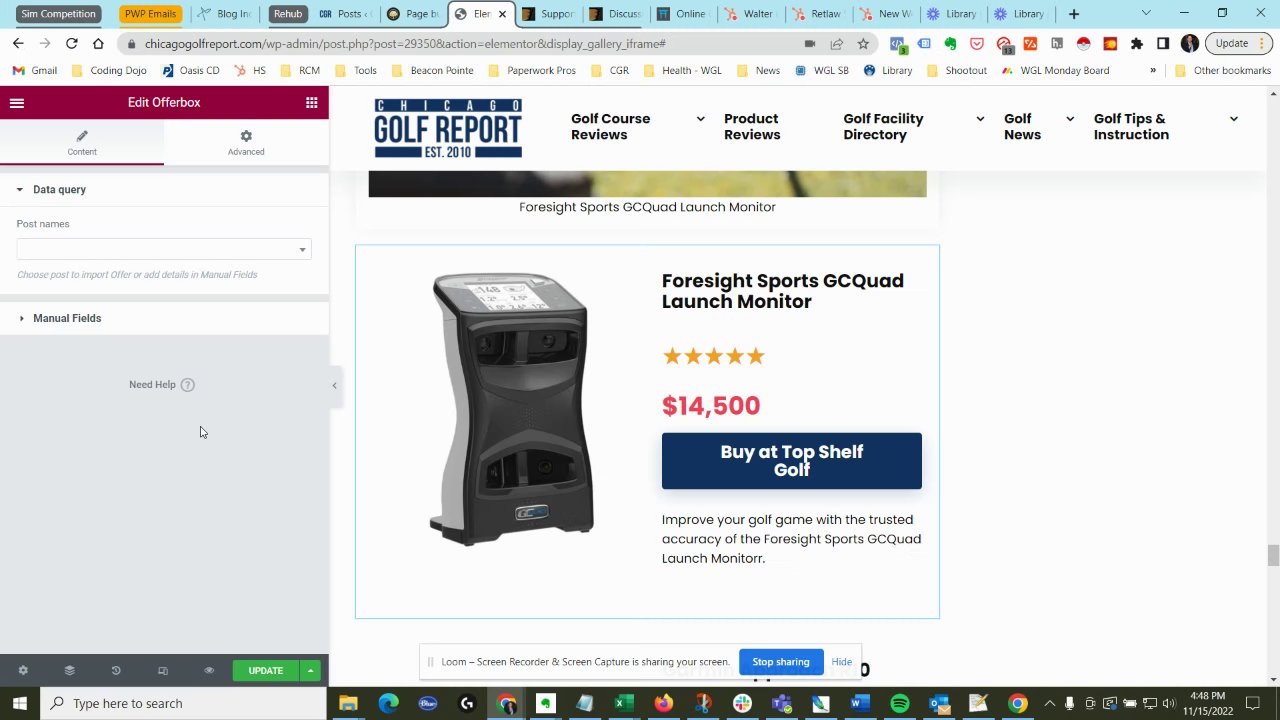The height and width of the screenshot is (720, 1280).
Task: Open Product Reviews menu item
Action: tap(752, 127)
